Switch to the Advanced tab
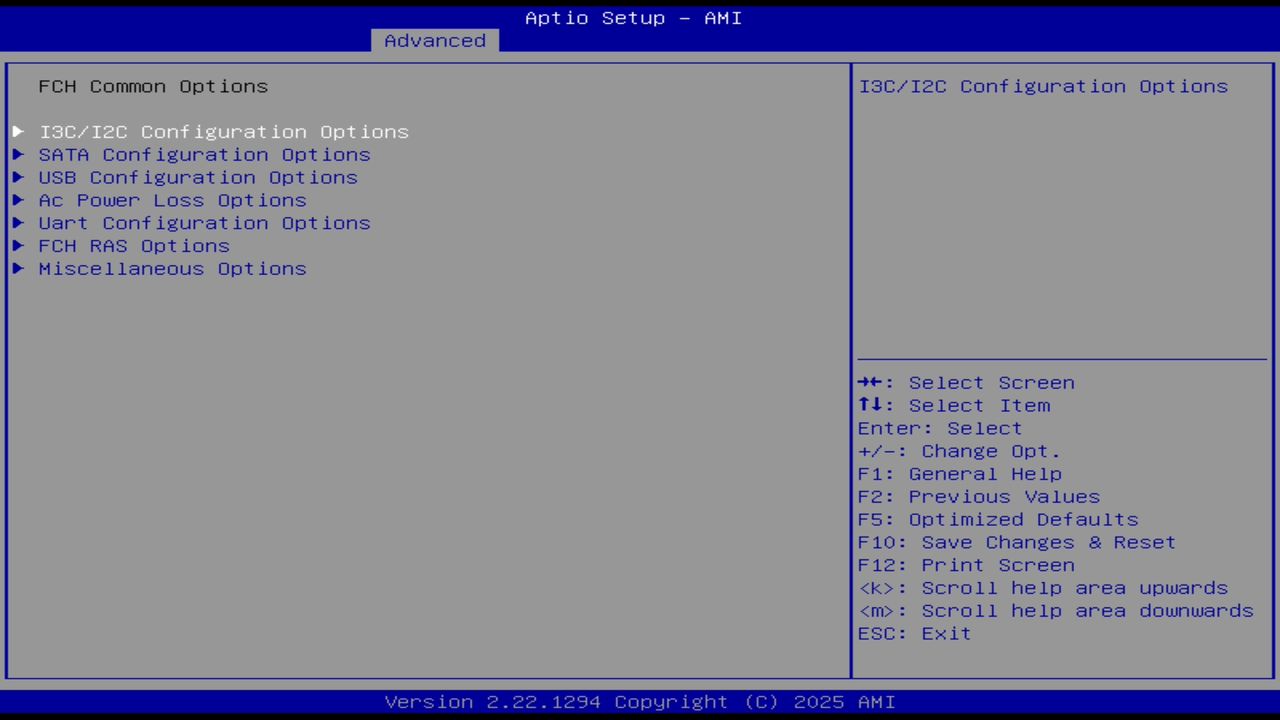Image resolution: width=1280 pixels, height=720 pixels. tap(434, 40)
